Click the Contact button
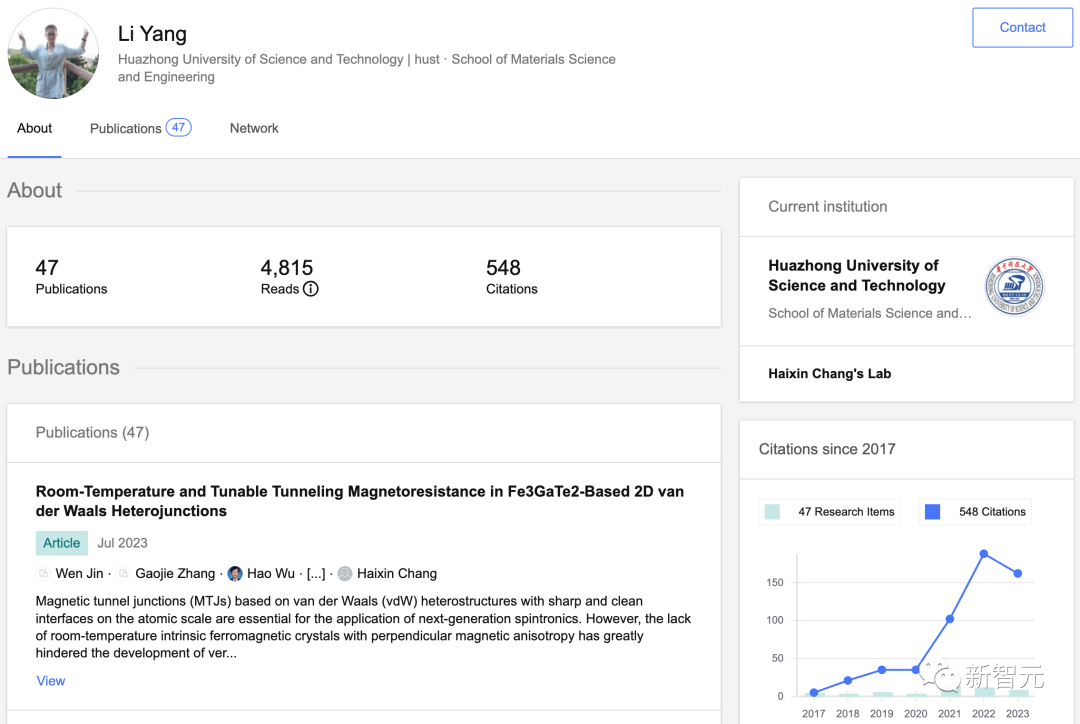The height and width of the screenshot is (724, 1080). pyautogui.click(x=1022, y=28)
